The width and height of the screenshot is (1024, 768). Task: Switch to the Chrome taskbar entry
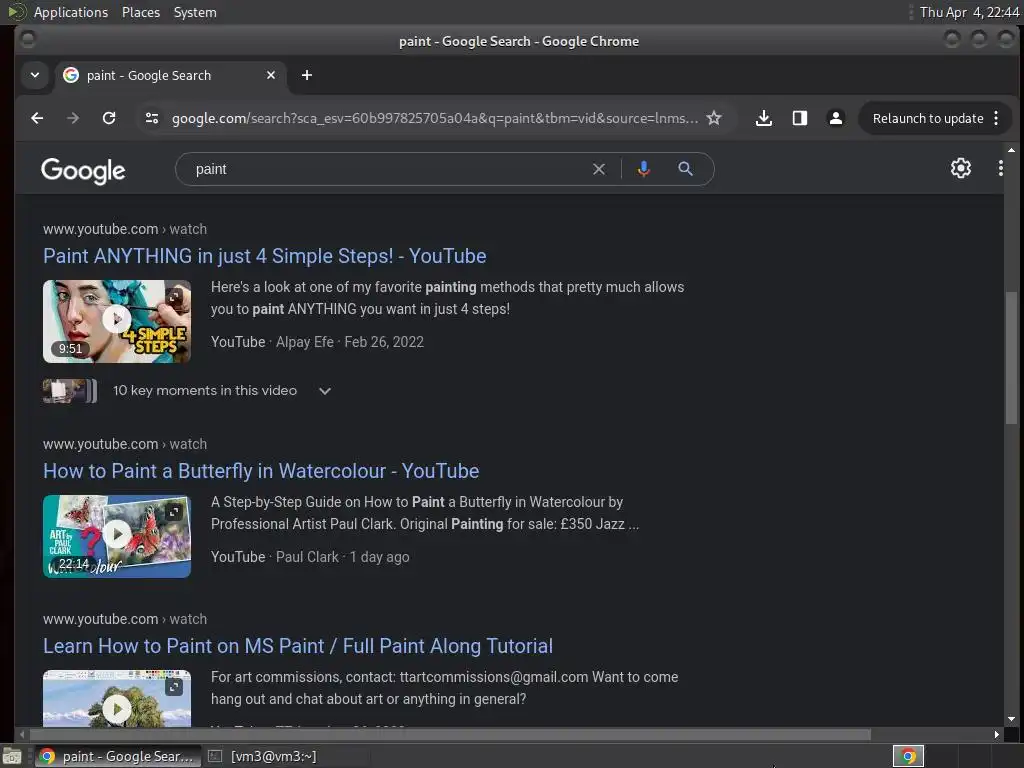pos(116,756)
